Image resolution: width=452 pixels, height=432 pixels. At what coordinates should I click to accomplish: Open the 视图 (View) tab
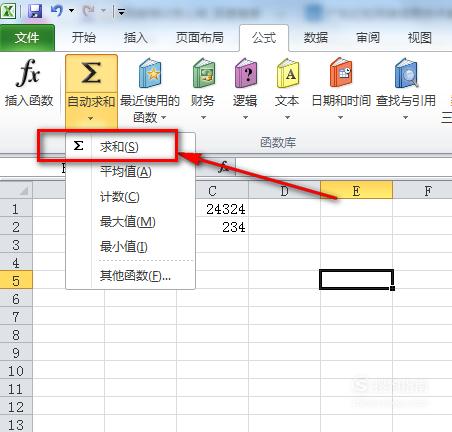[x=420, y=38]
